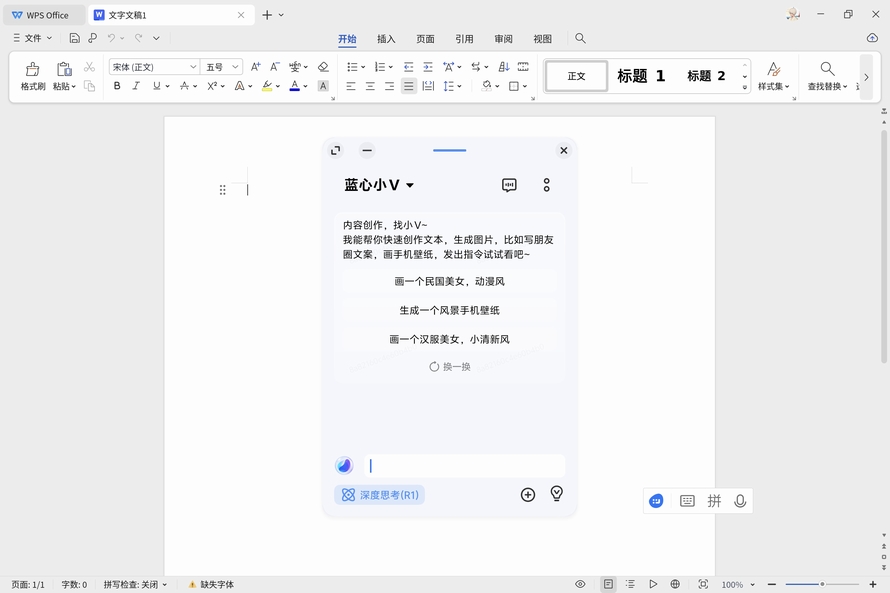Click the Format Painter (格式刷) icon

[33, 69]
